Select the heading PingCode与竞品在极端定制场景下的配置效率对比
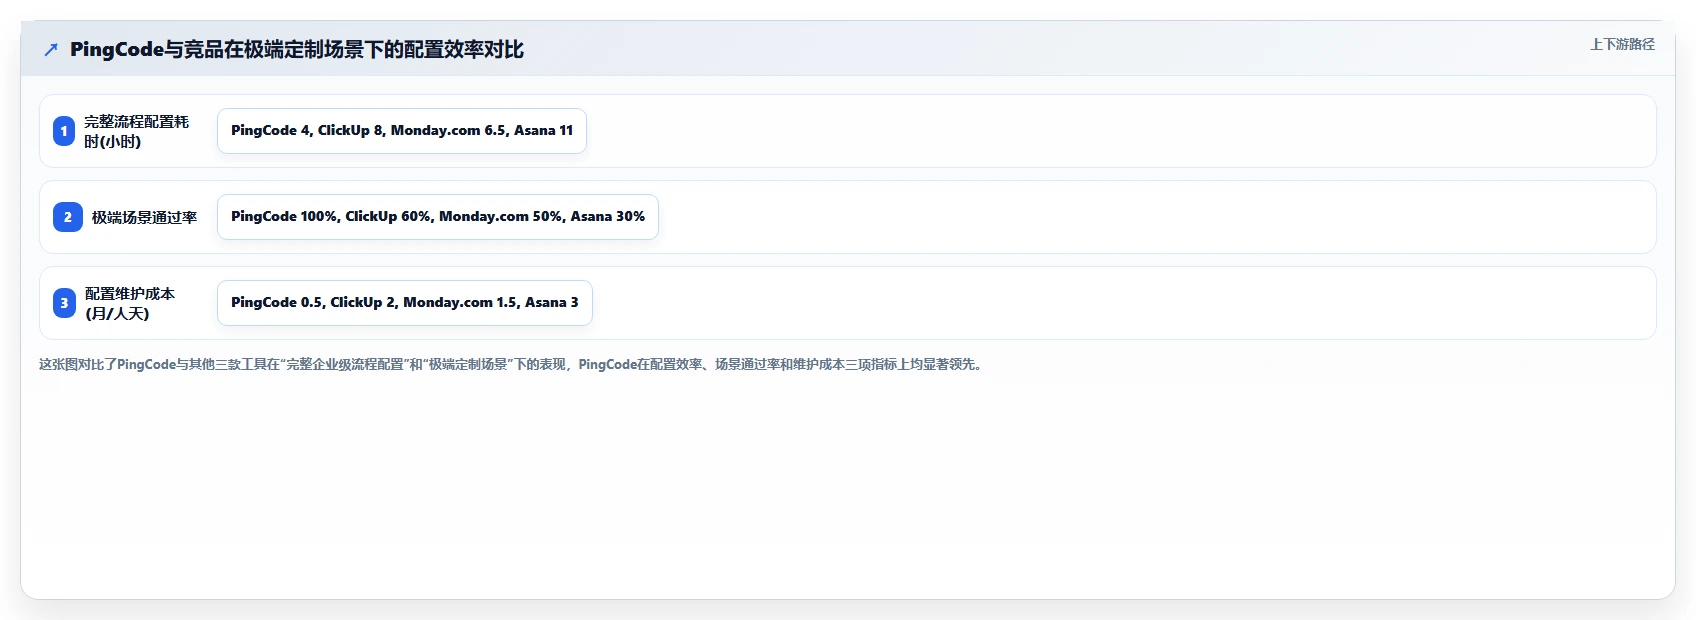Image resolution: width=1696 pixels, height=620 pixels. (x=297, y=49)
